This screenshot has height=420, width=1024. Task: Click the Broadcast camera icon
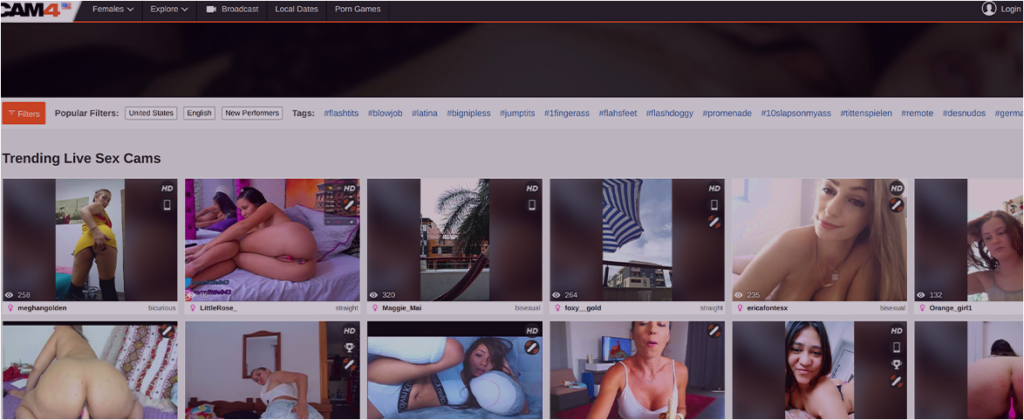point(211,9)
